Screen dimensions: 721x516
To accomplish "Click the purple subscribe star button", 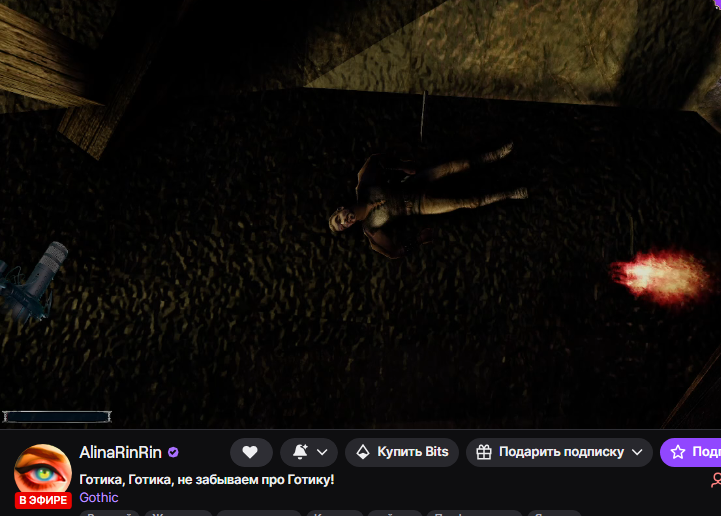I will pyautogui.click(x=691, y=452).
